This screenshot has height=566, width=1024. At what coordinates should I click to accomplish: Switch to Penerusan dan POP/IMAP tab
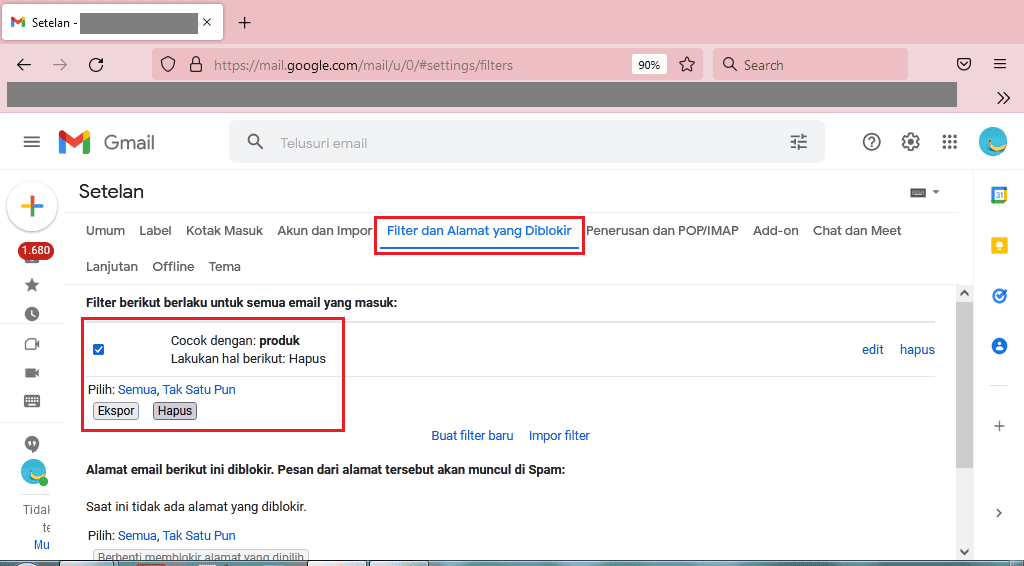(x=662, y=230)
